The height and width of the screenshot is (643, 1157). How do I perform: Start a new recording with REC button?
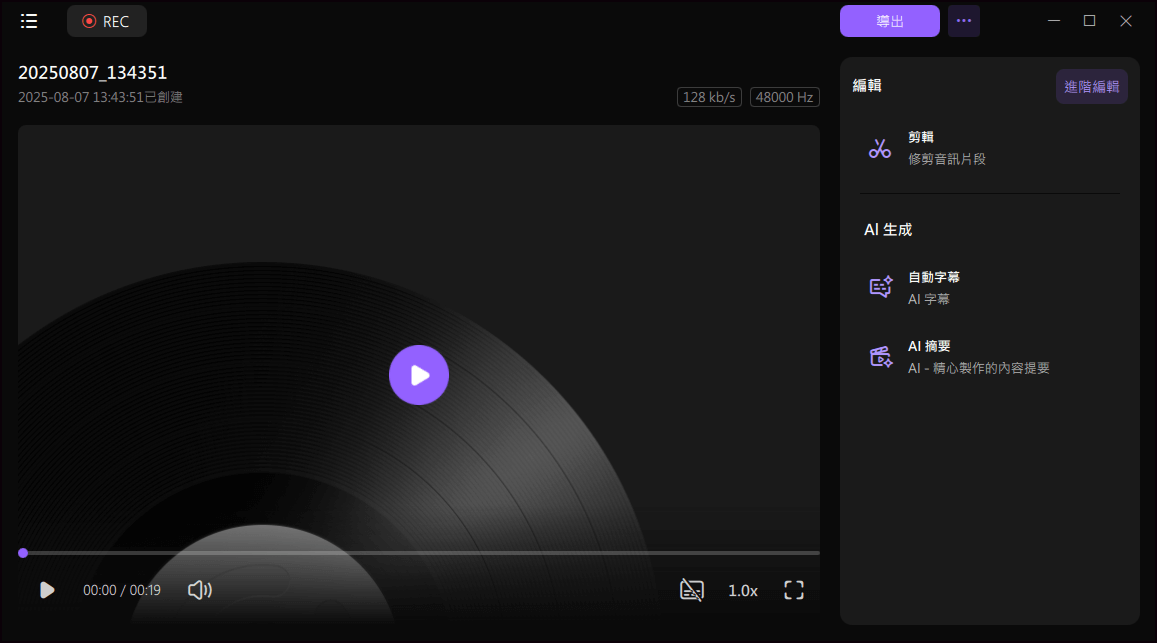106,21
